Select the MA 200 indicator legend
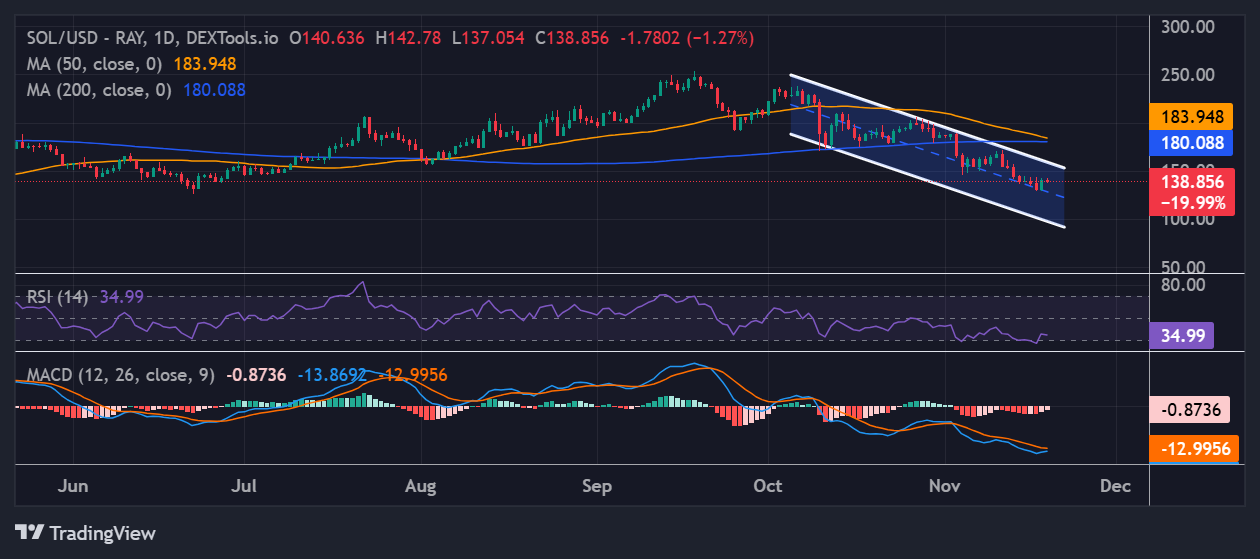Screen dimensions: 1260x559 click(x=101, y=89)
